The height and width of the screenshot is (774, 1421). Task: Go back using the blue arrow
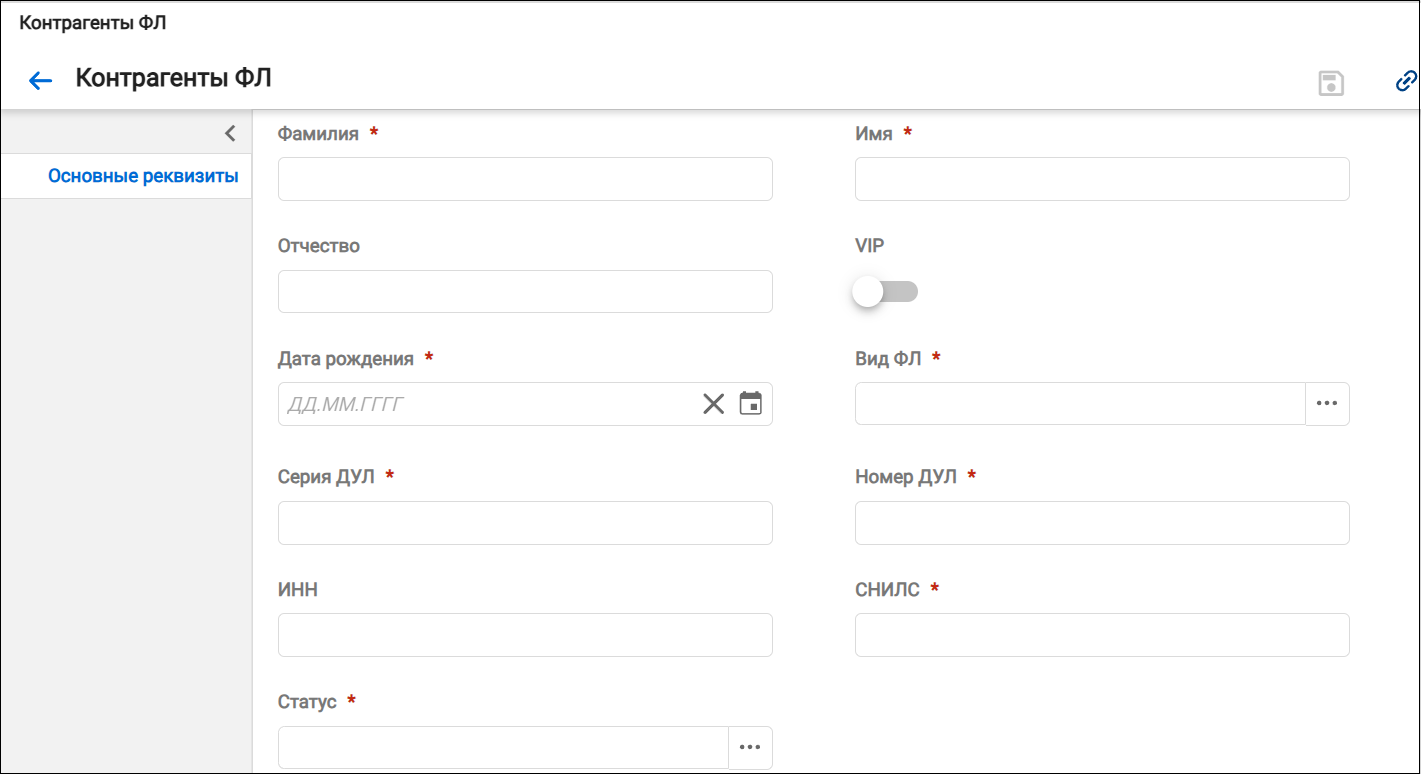tap(40, 81)
